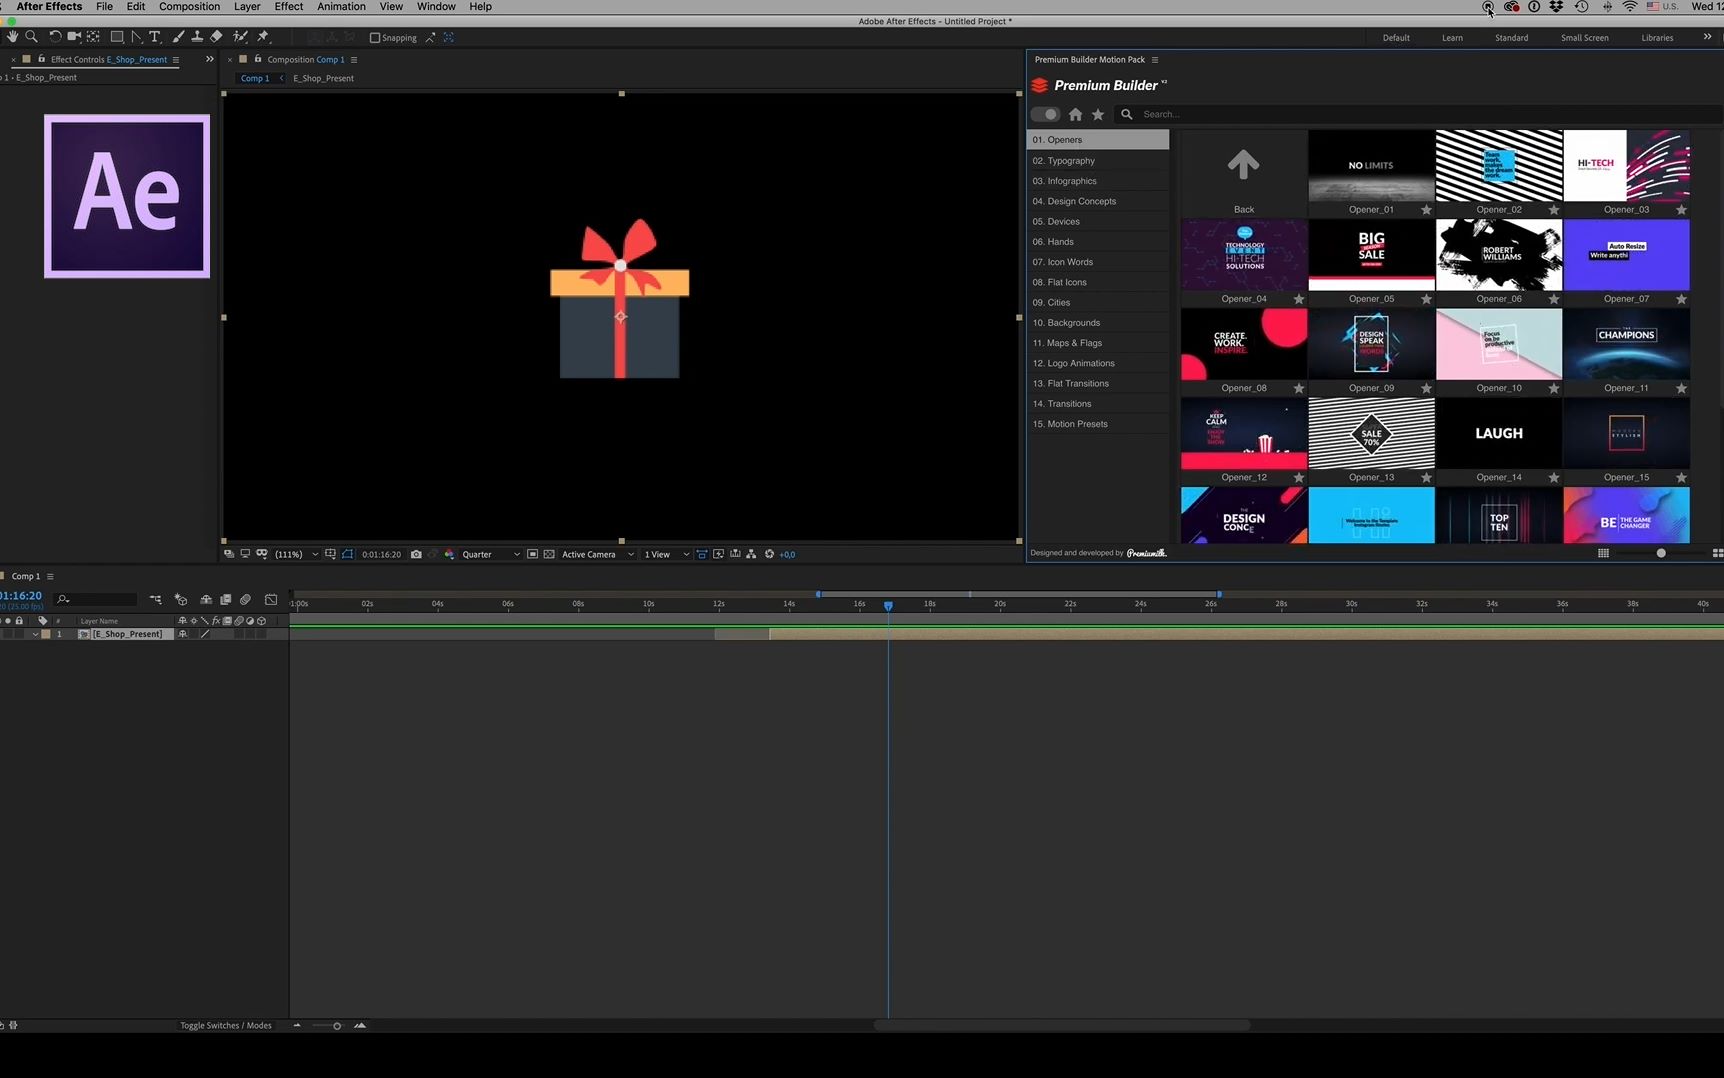Open the Premium Builder home screen
Screen dimensions: 1724x1078
tap(1075, 114)
